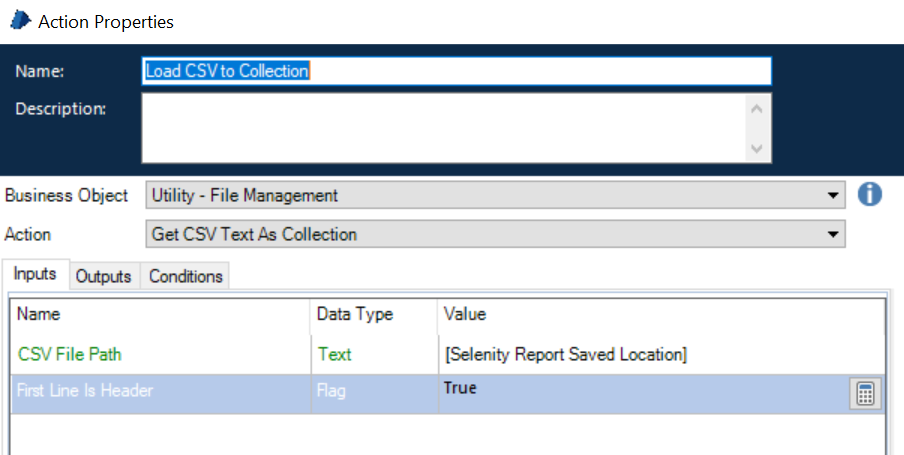
Task: Select the First Line Is Header row
Action: tap(447, 394)
